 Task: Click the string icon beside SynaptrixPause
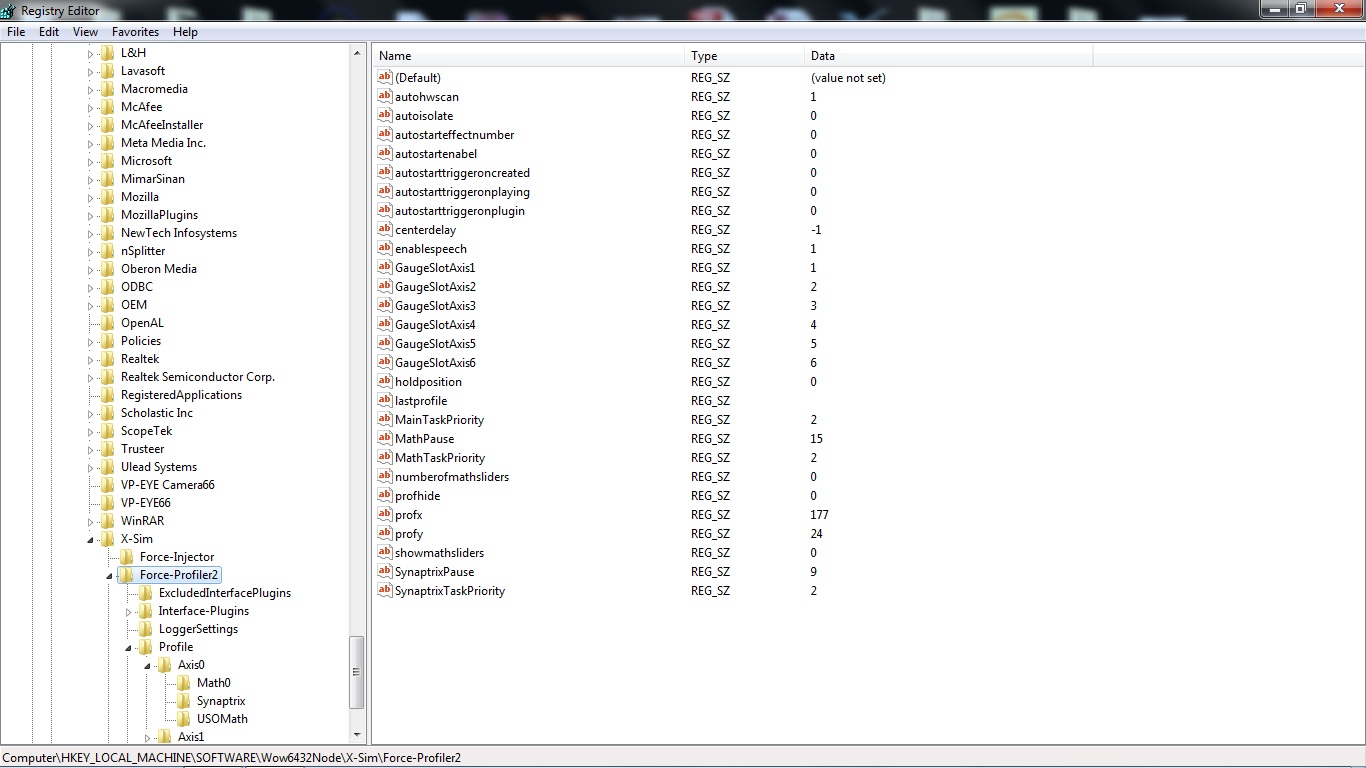pos(385,571)
